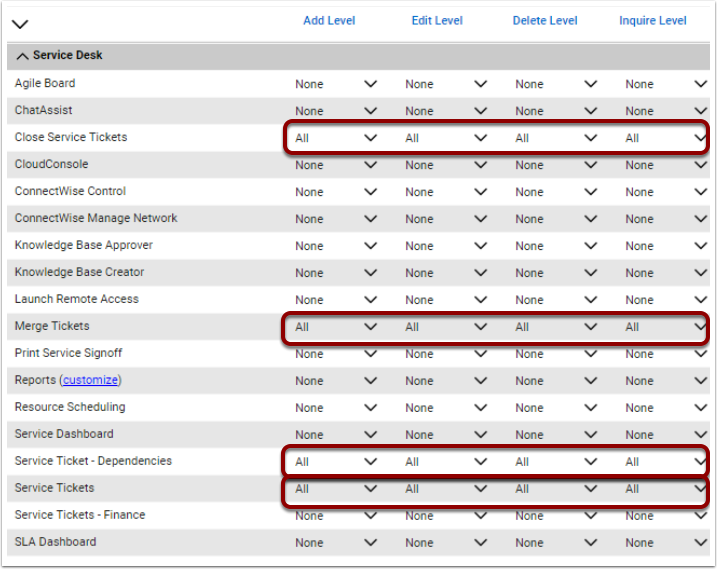Open Service Dashboard Add Level dropdown

[x=336, y=435]
